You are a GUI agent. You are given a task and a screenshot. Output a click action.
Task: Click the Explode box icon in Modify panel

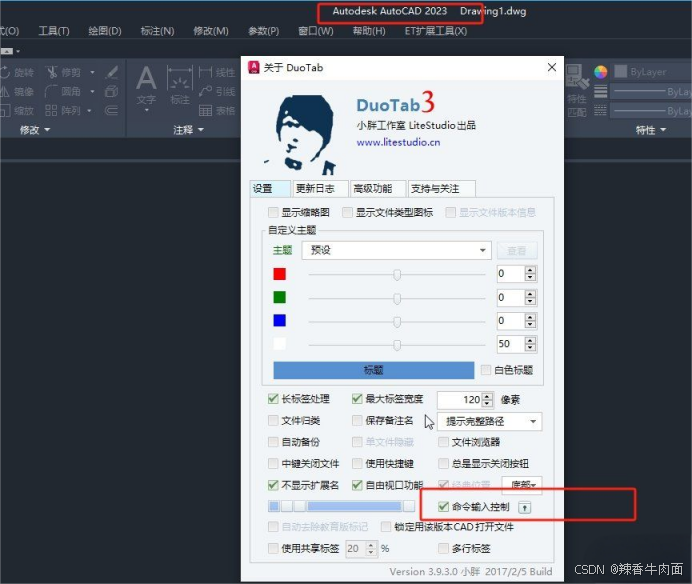[x=112, y=91]
